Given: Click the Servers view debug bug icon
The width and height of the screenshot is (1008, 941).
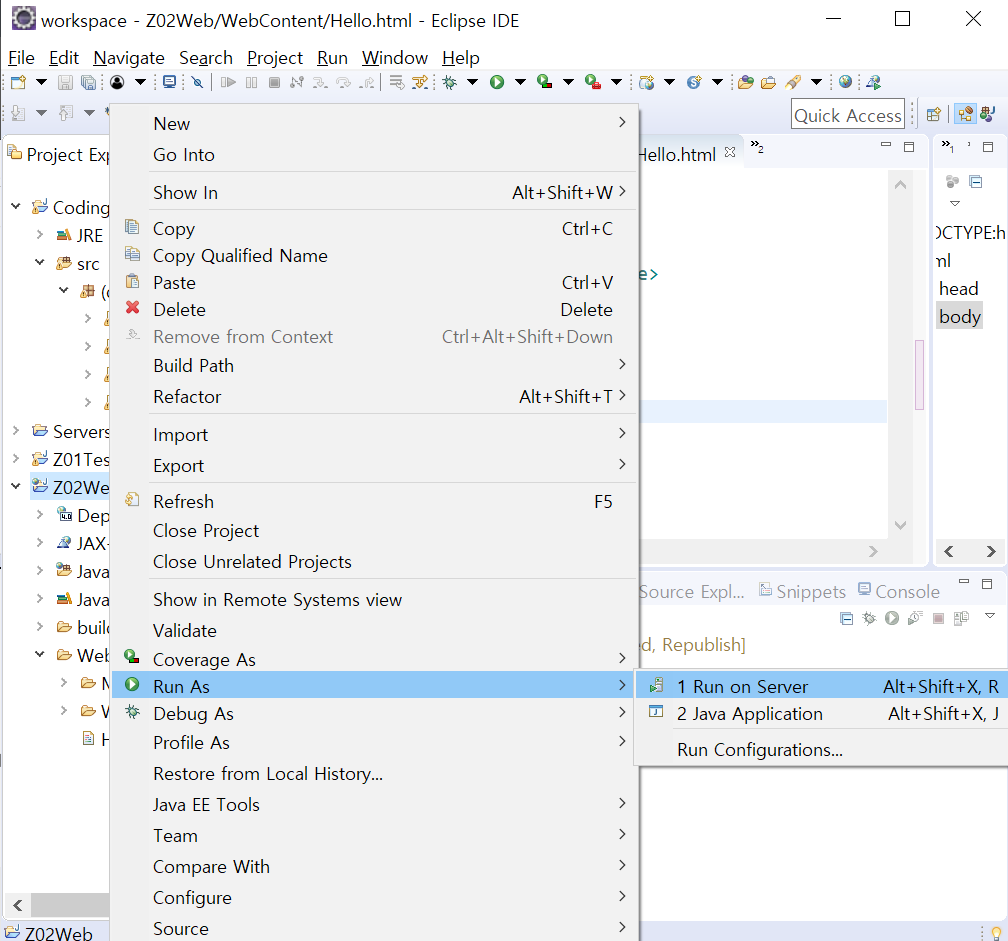Looking at the screenshot, I should click(x=869, y=618).
